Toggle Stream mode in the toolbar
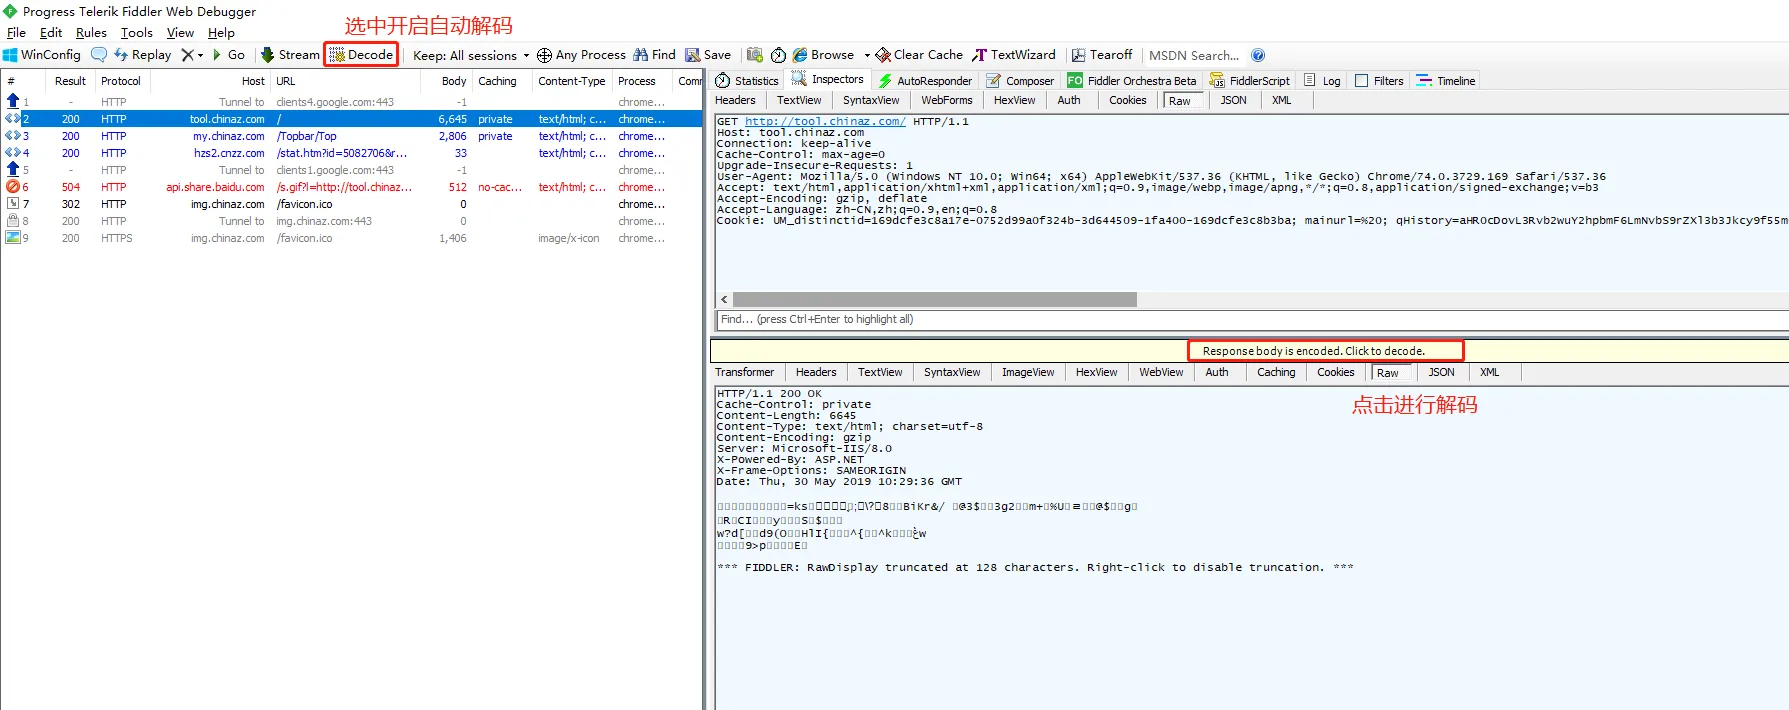1789x710 pixels. point(290,55)
